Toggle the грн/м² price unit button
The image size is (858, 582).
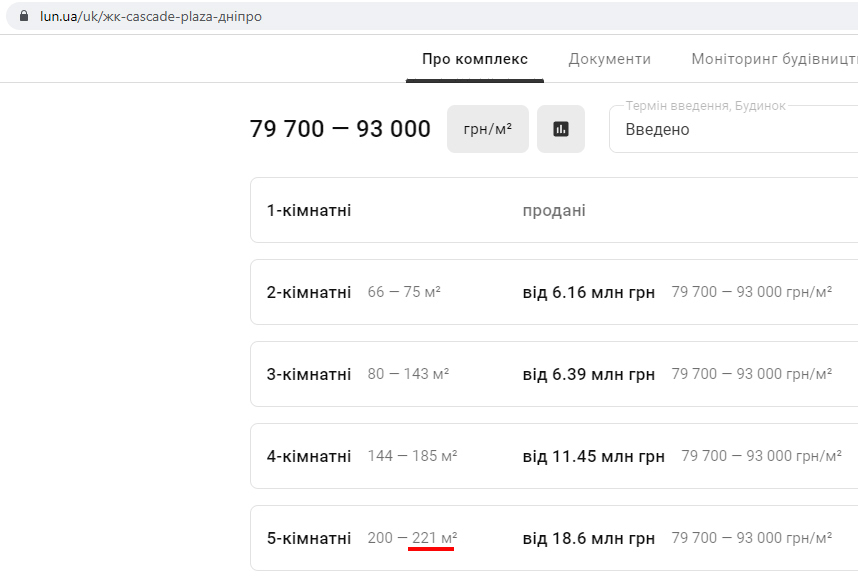coord(488,129)
